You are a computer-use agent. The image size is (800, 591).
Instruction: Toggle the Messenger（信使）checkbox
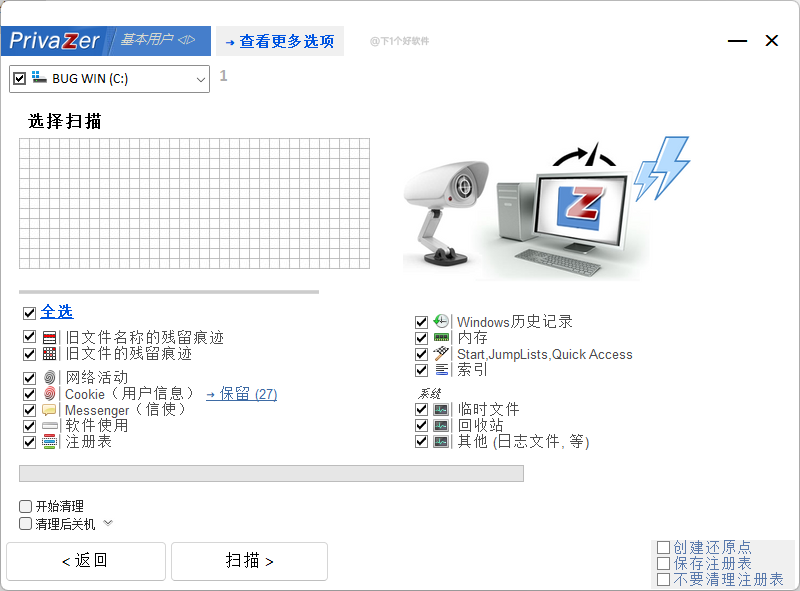30,410
